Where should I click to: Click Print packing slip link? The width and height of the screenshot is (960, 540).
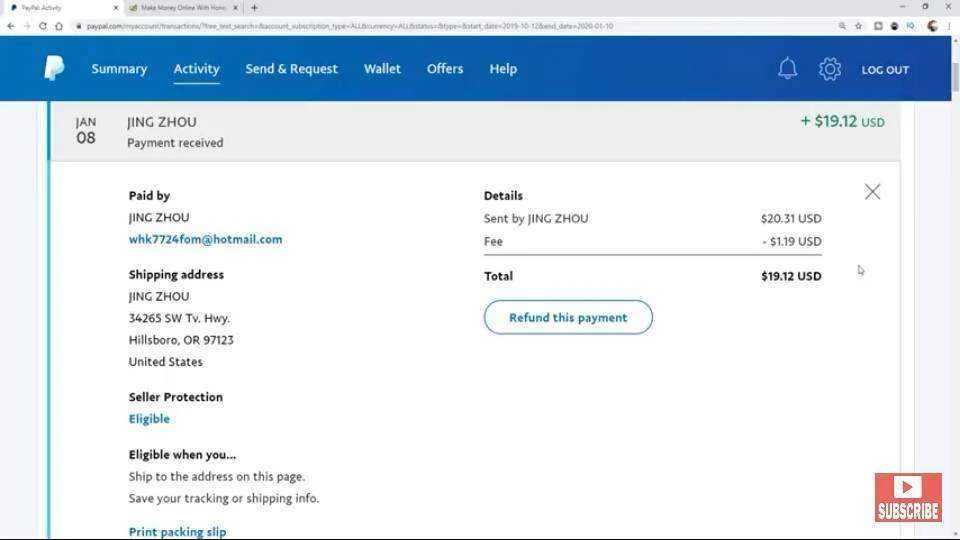177,531
